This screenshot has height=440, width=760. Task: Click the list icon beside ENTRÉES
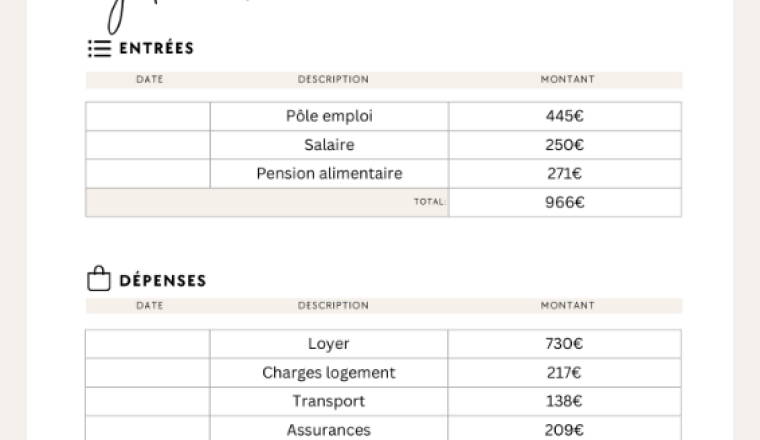pyautogui.click(x=100, y=49)
